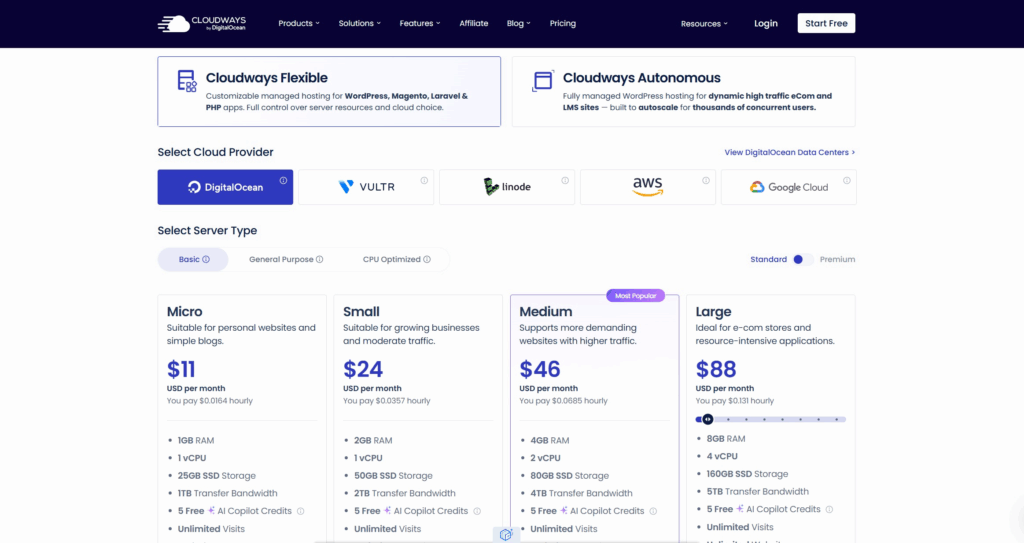Screen dimensions: 1024x543
Task: Go to the Affiliate page
Action: click(475, 23)
